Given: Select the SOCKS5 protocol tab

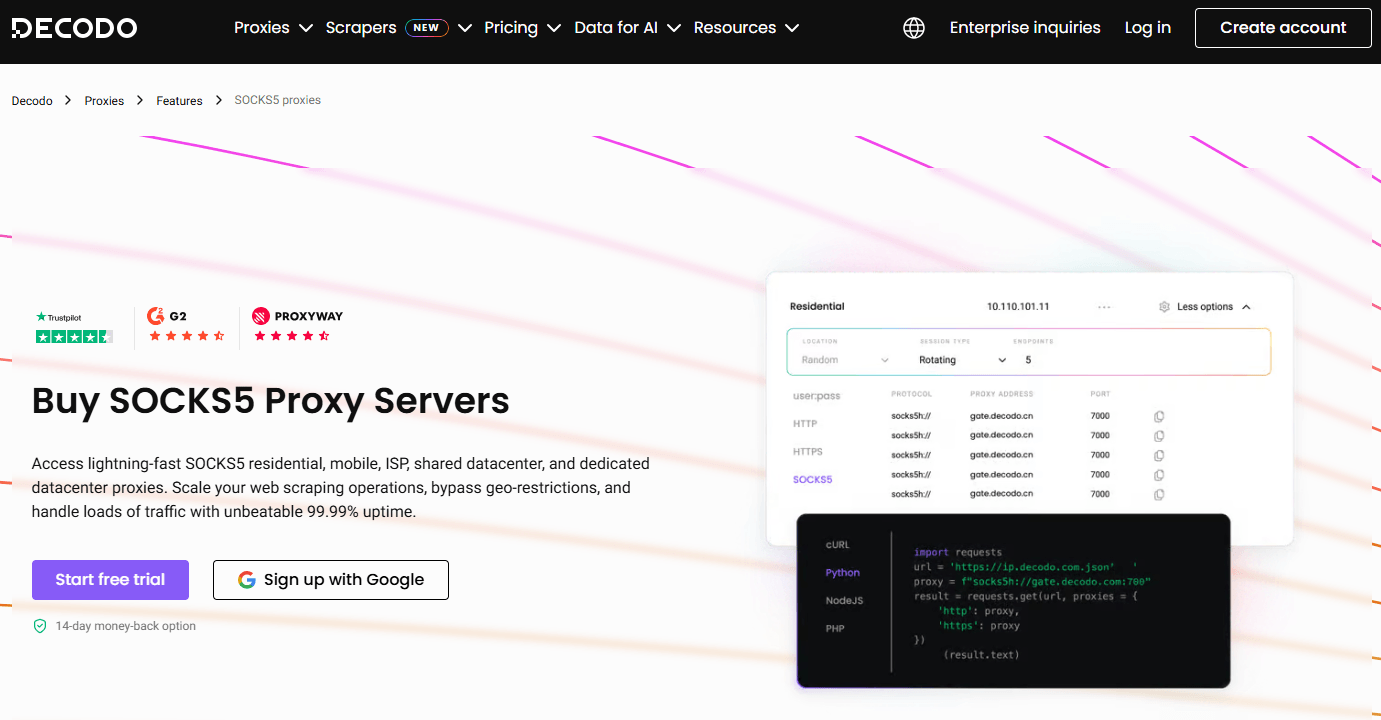Looking at the screenshot, I should pos(812,480).
